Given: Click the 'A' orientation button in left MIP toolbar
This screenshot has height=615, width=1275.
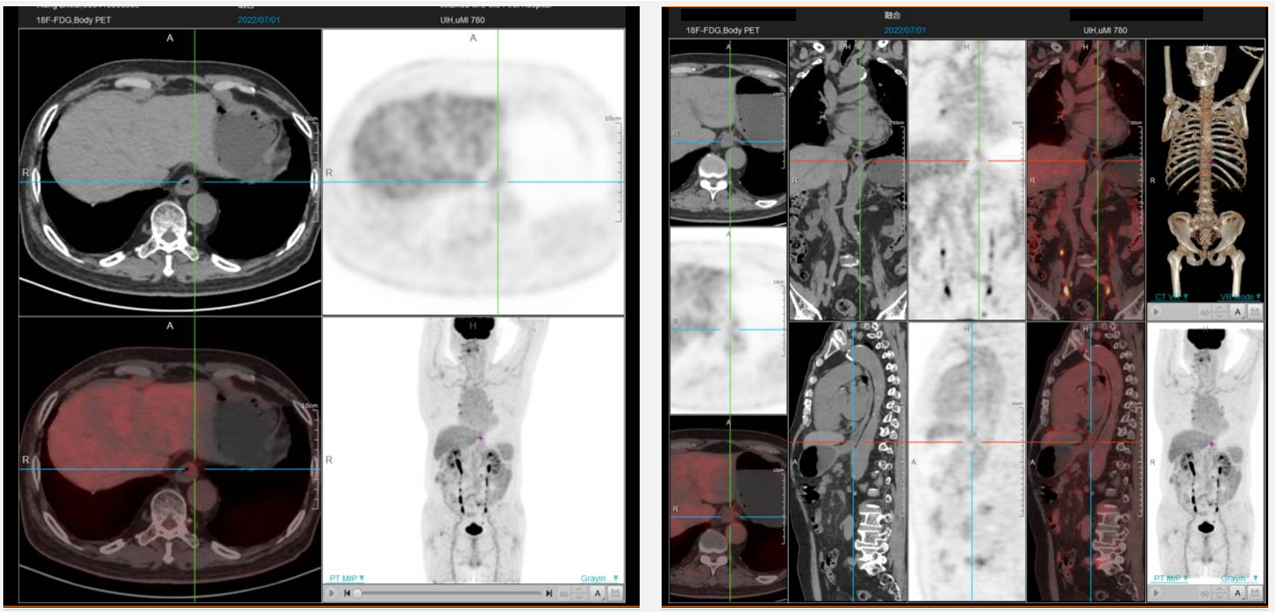Looking at the screenshot, I should pos(597,593).
